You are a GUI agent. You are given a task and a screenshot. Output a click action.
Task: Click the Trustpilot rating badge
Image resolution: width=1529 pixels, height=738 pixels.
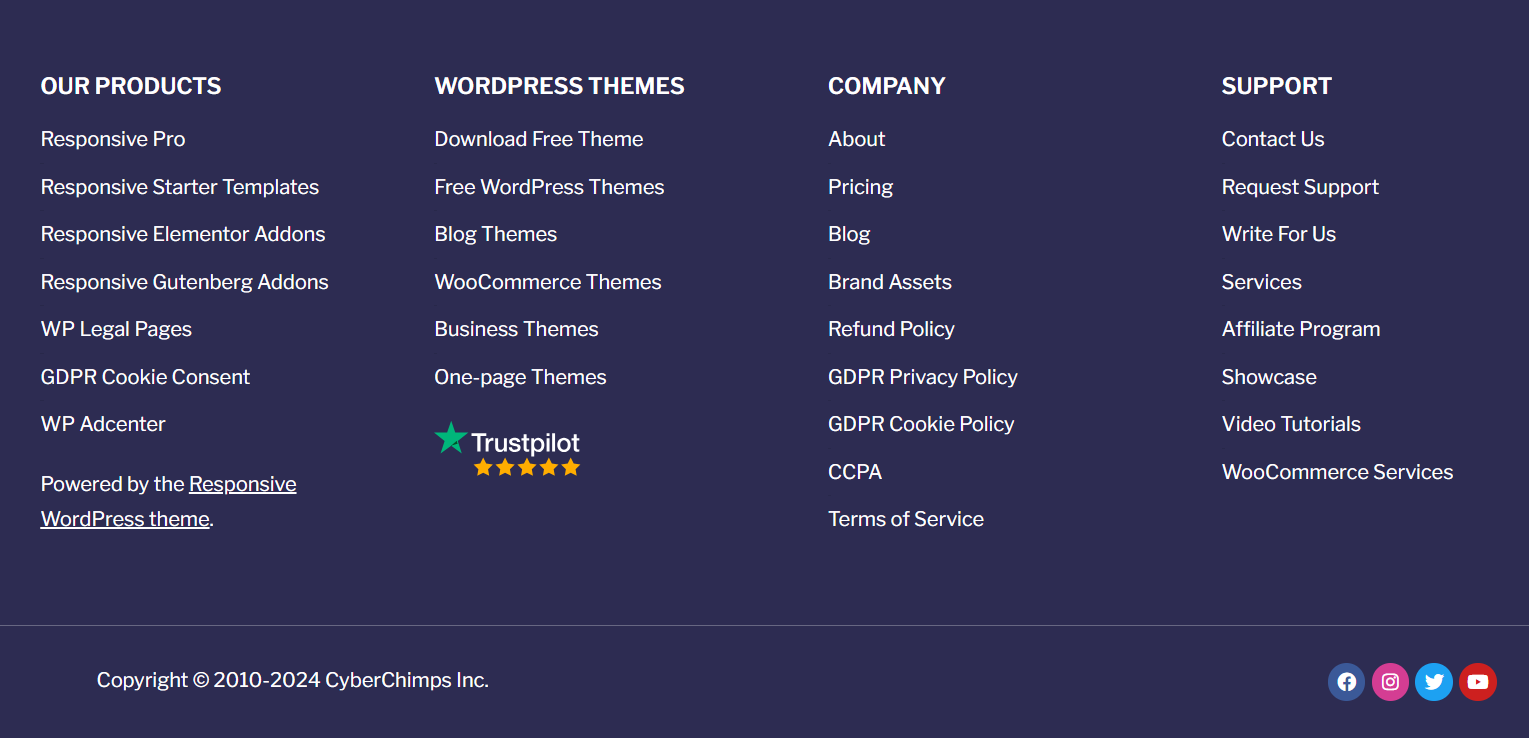coord(507,449)
